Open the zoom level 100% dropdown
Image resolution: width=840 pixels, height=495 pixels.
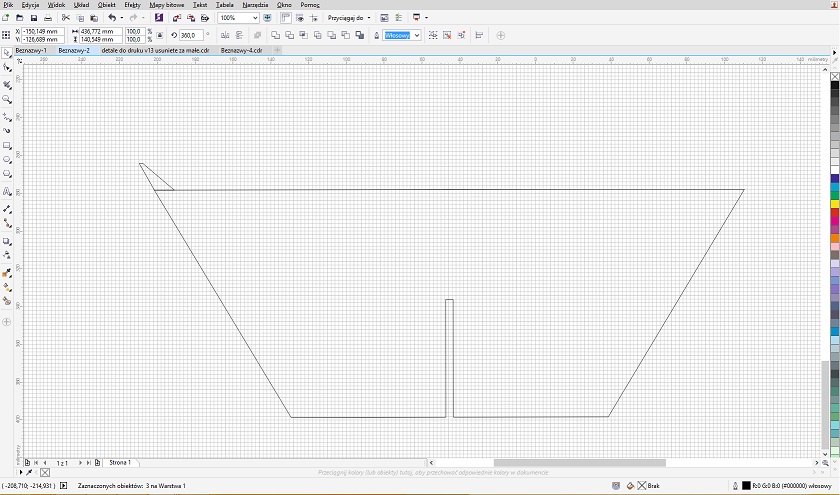[254, 18]
